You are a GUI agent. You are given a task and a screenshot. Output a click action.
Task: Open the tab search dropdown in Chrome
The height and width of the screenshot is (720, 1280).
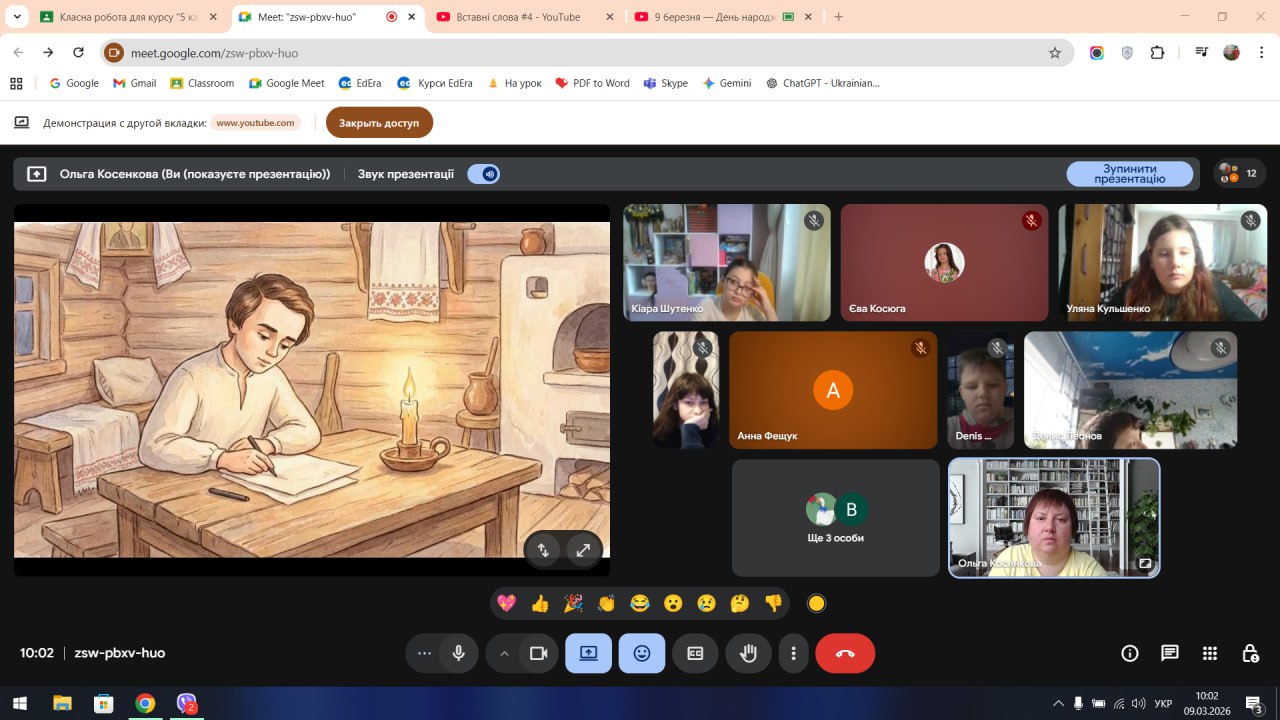(x=17, y=17)
